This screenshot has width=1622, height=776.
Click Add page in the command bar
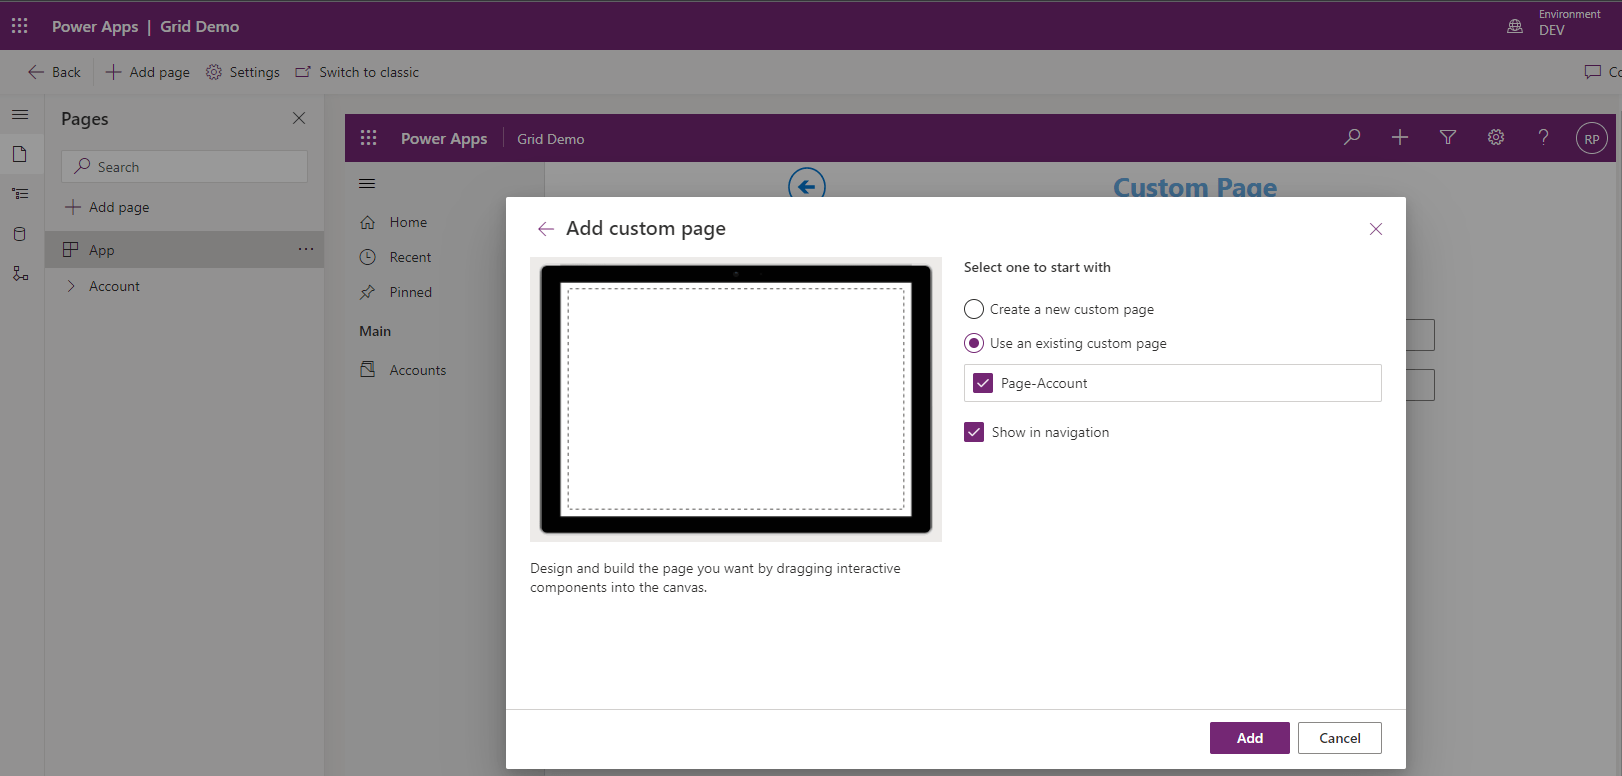click(x=148, y=72)
